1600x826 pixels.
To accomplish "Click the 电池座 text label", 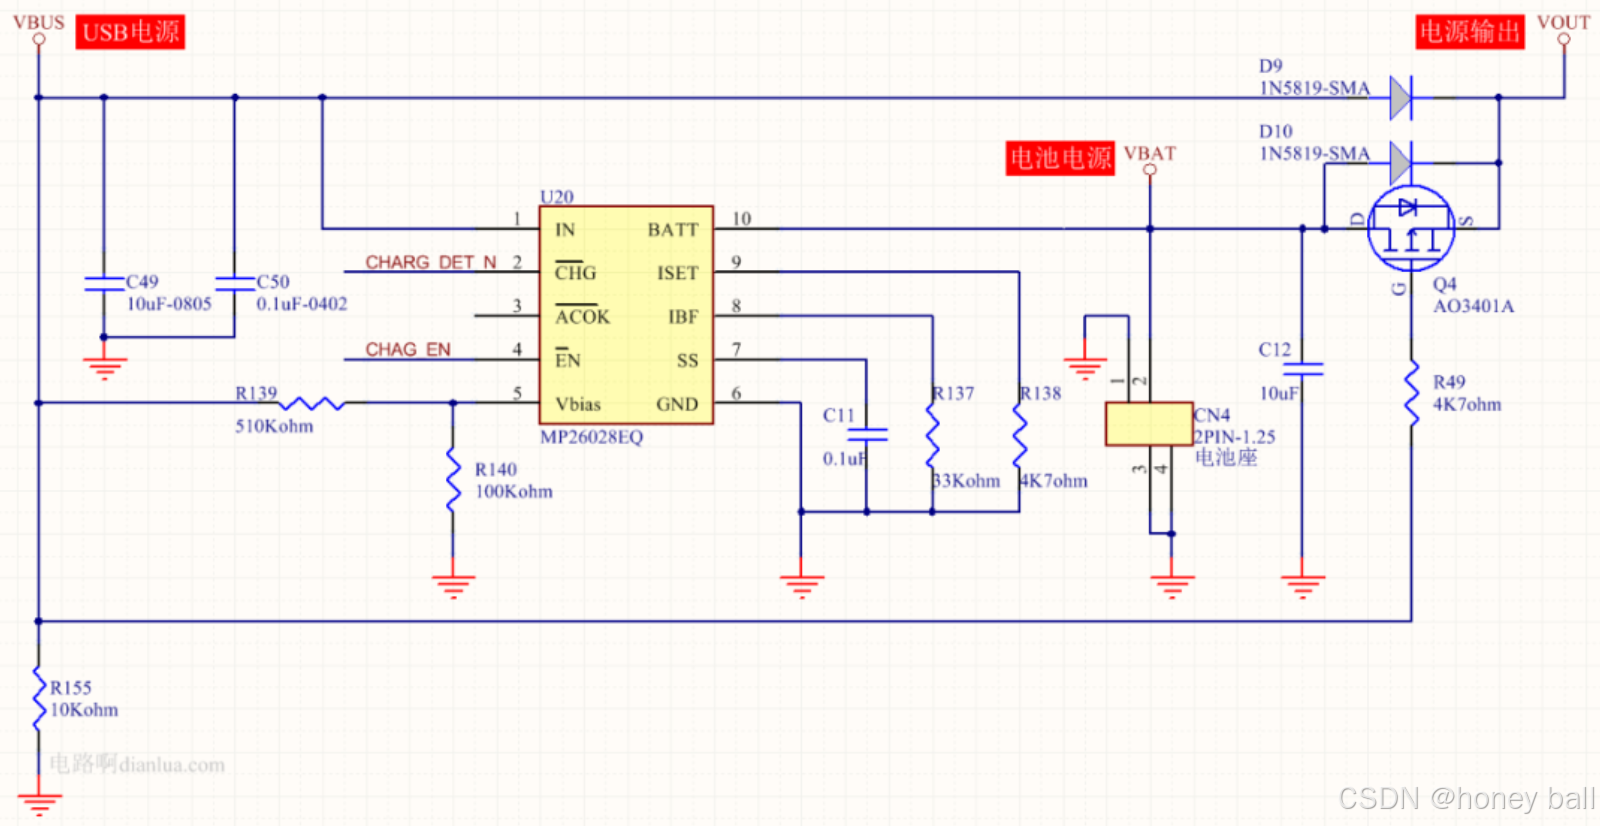I will (1226, 458).
